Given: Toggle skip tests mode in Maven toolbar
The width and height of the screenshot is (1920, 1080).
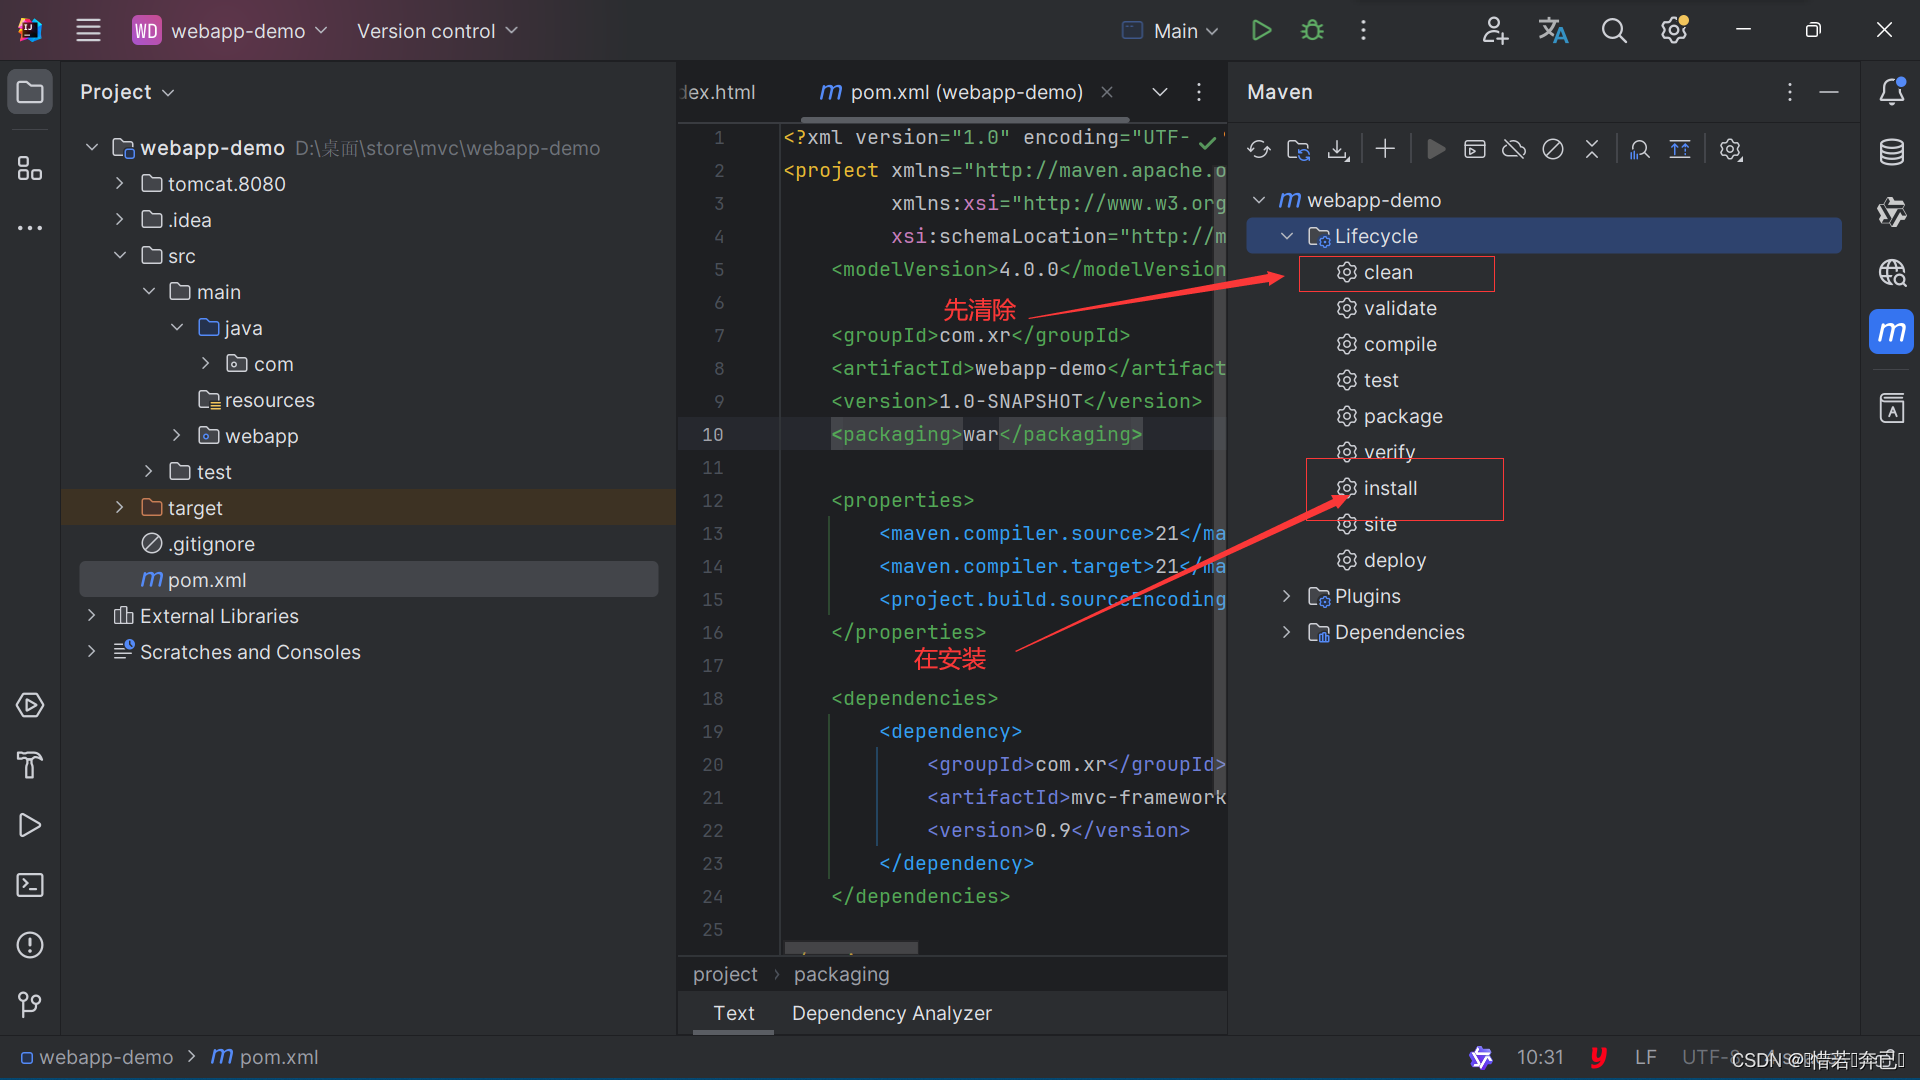Looking at the screenshot, I should click(x=1553, y=150).
